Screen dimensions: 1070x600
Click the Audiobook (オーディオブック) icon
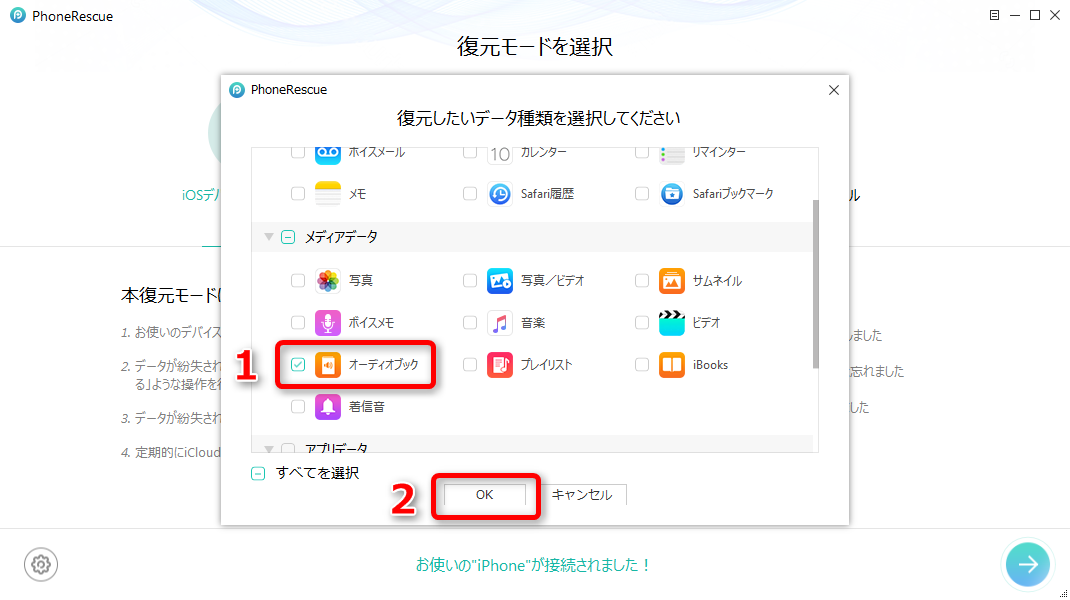point(328,365)
